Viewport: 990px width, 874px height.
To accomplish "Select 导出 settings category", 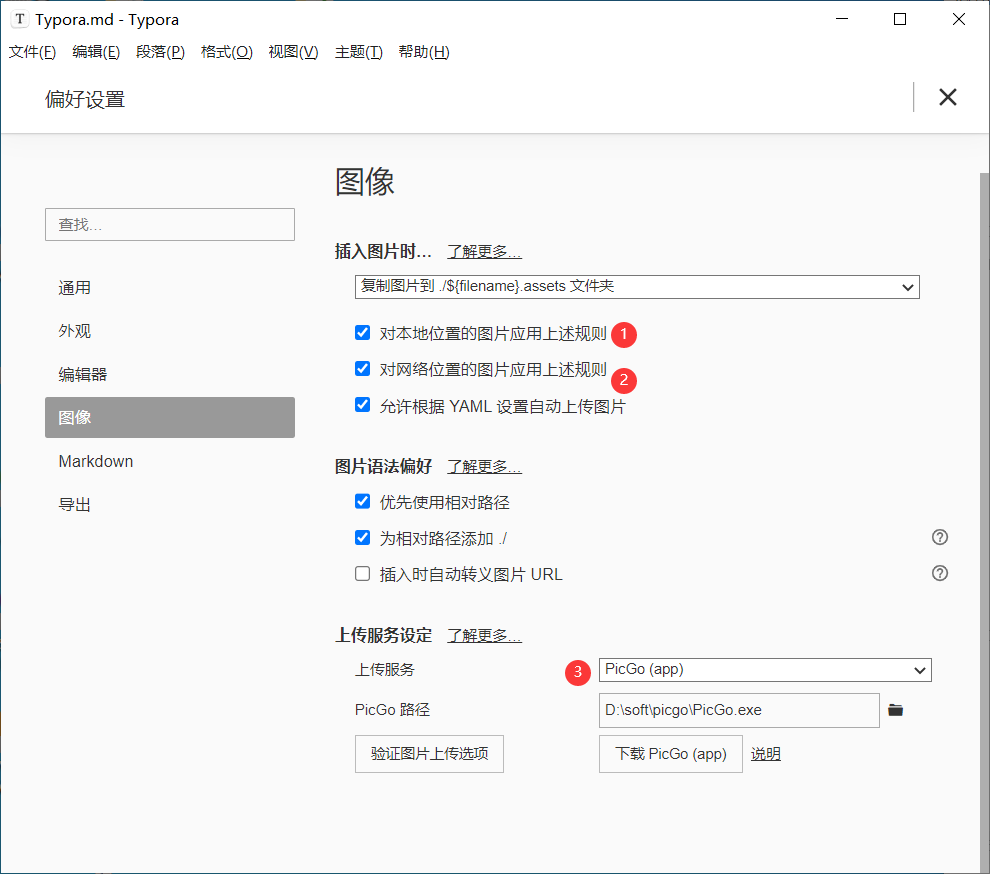I will [x=170, y=505].
